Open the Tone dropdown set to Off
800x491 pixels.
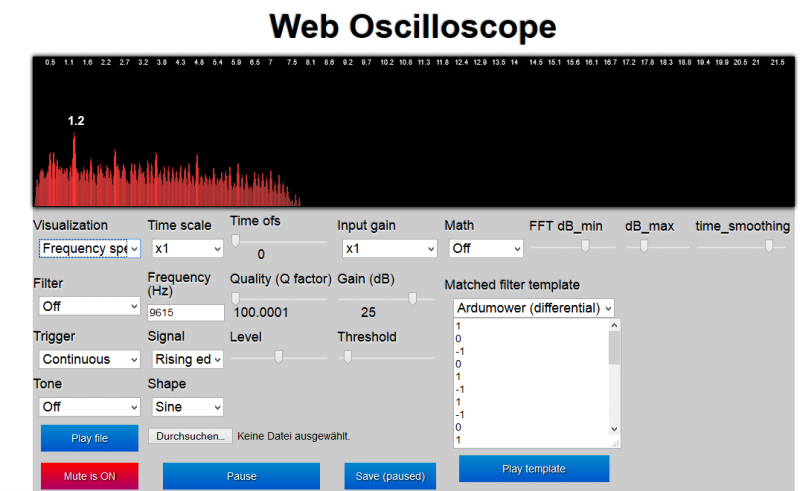coord(89,407)
